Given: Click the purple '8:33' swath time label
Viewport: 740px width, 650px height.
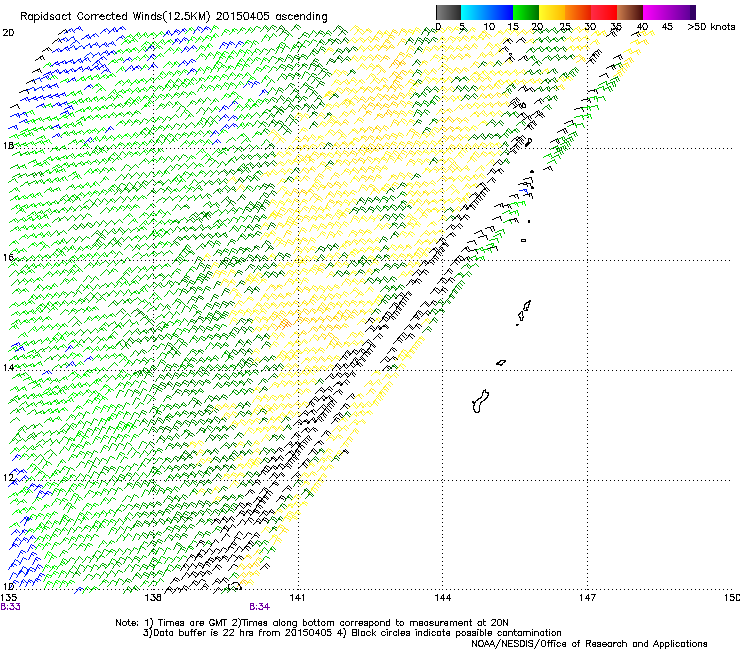Looking at the screenshot, I should pyautogui.click(x=10, y=607).
